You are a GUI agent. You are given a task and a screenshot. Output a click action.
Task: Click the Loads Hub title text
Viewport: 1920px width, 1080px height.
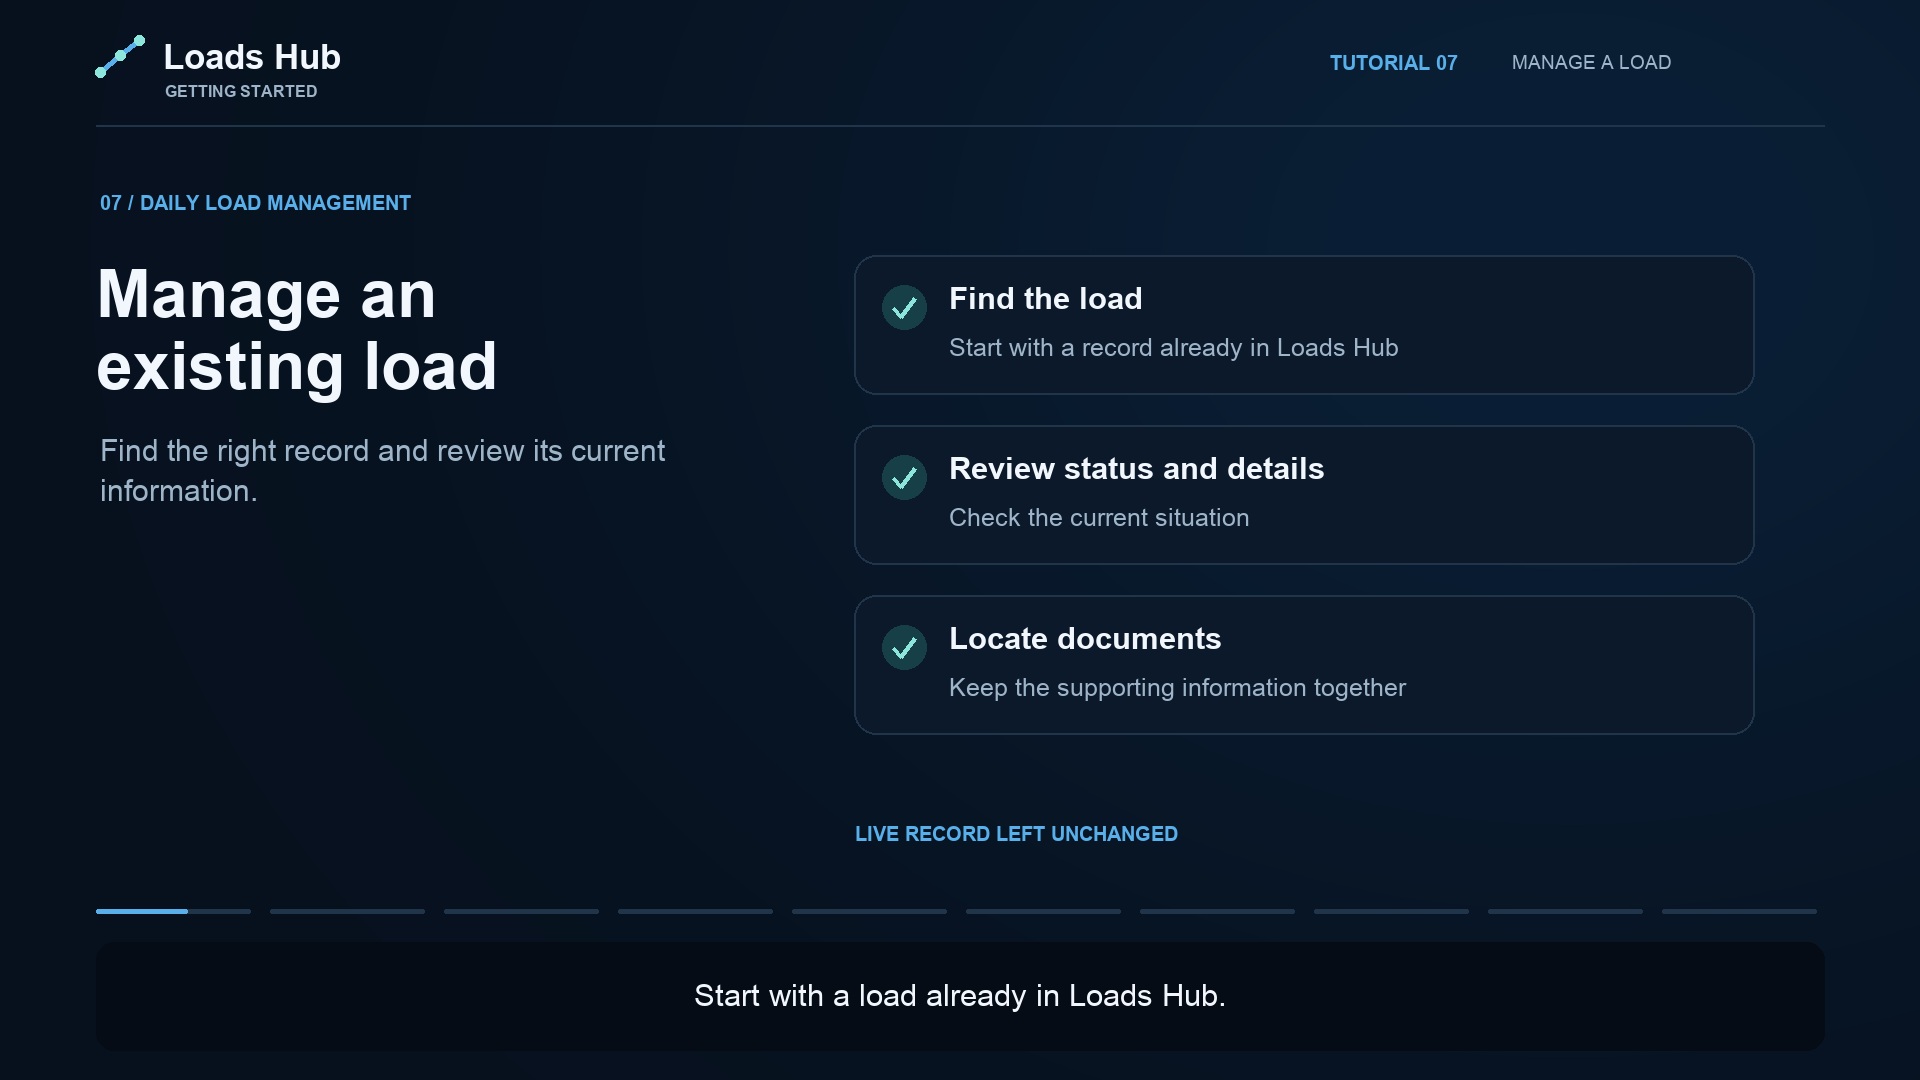252,57
